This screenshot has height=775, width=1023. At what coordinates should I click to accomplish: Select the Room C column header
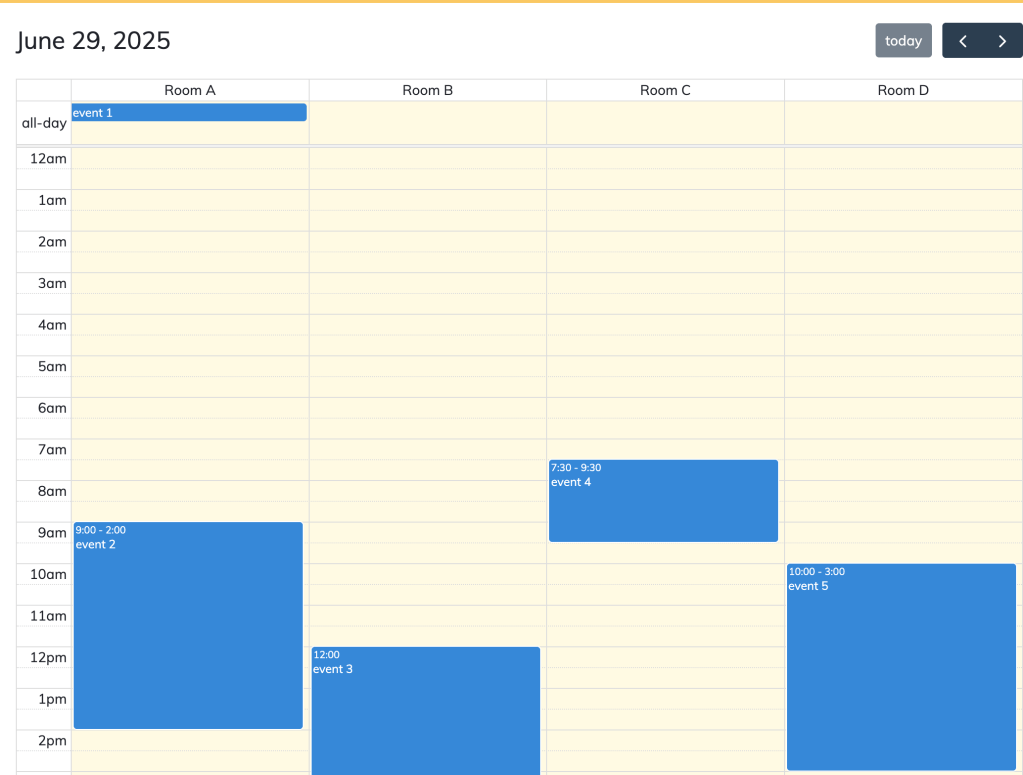(x=665, y=90)
